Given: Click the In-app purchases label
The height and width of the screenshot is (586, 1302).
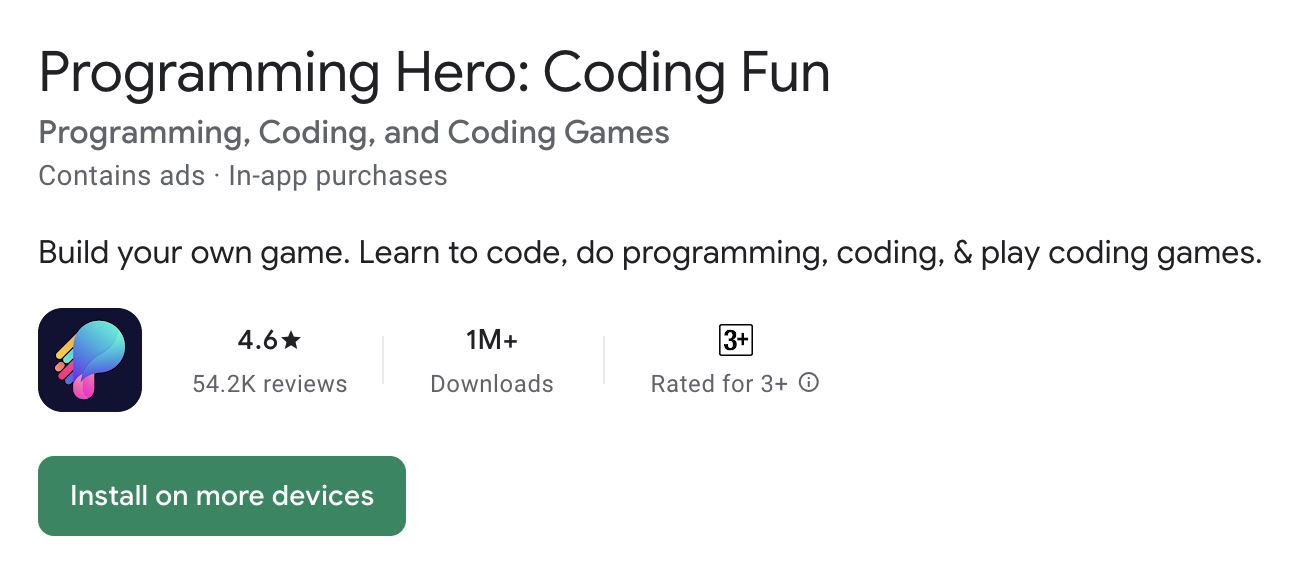Looking at the screenshot, I should pyautogui.click(x=338, y=175).
